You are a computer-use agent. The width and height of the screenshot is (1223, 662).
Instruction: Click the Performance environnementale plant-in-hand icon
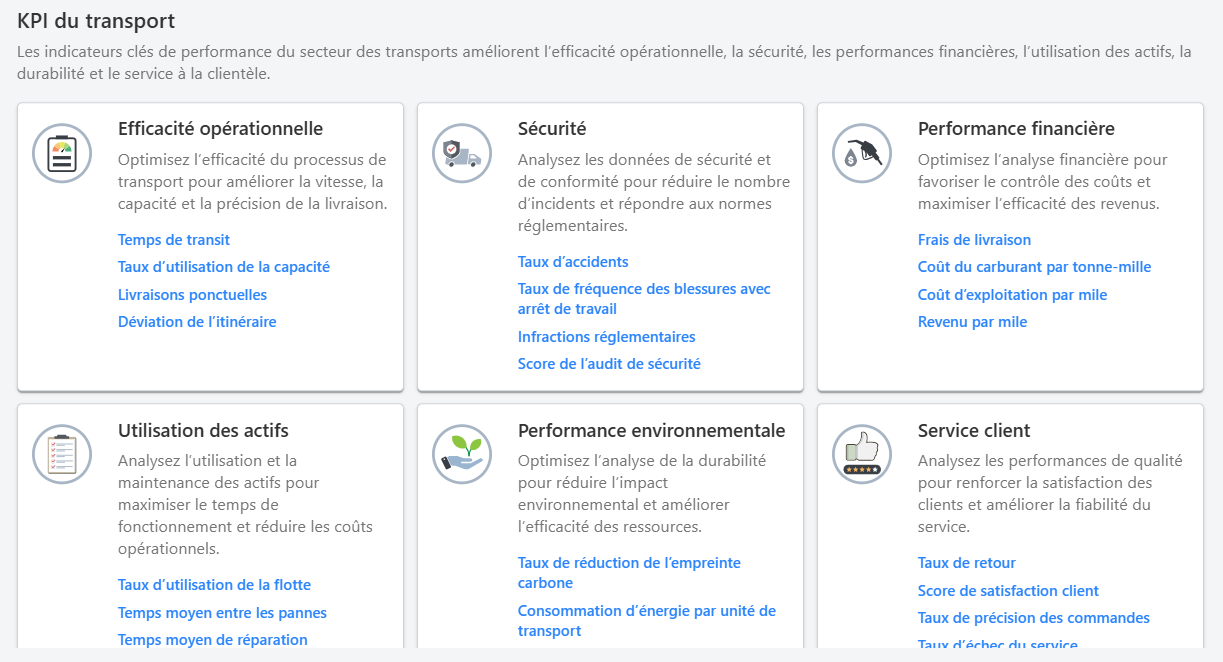(461, 454)
